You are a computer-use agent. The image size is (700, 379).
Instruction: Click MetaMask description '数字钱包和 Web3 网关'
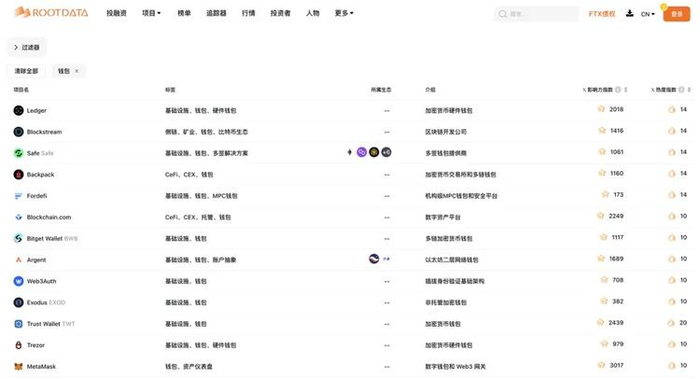point(455,367)
